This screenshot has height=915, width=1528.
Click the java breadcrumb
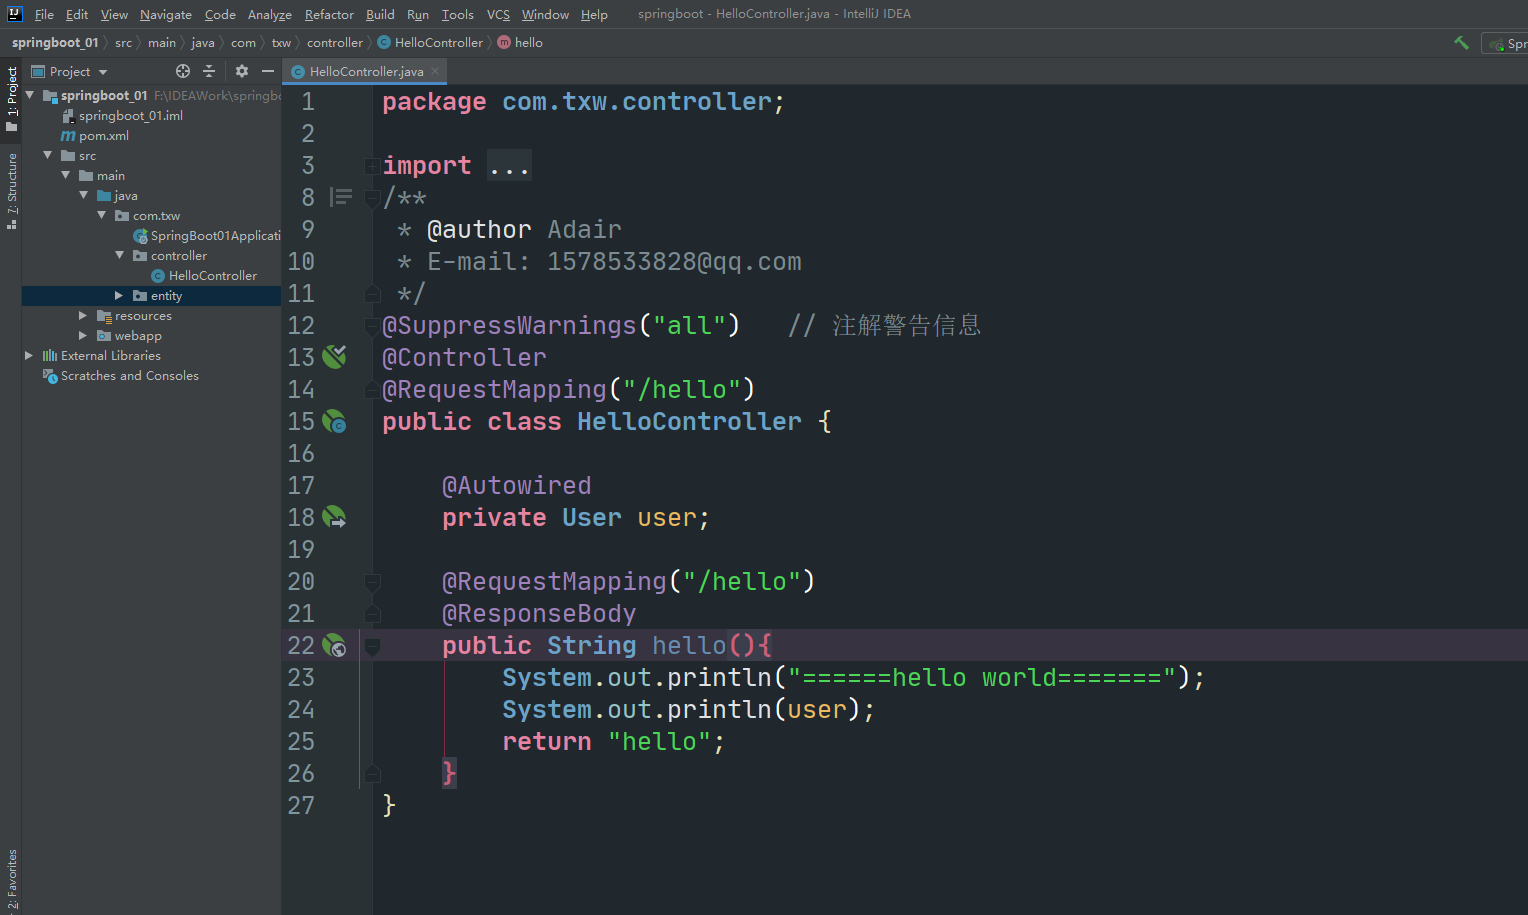pos(203,42)
